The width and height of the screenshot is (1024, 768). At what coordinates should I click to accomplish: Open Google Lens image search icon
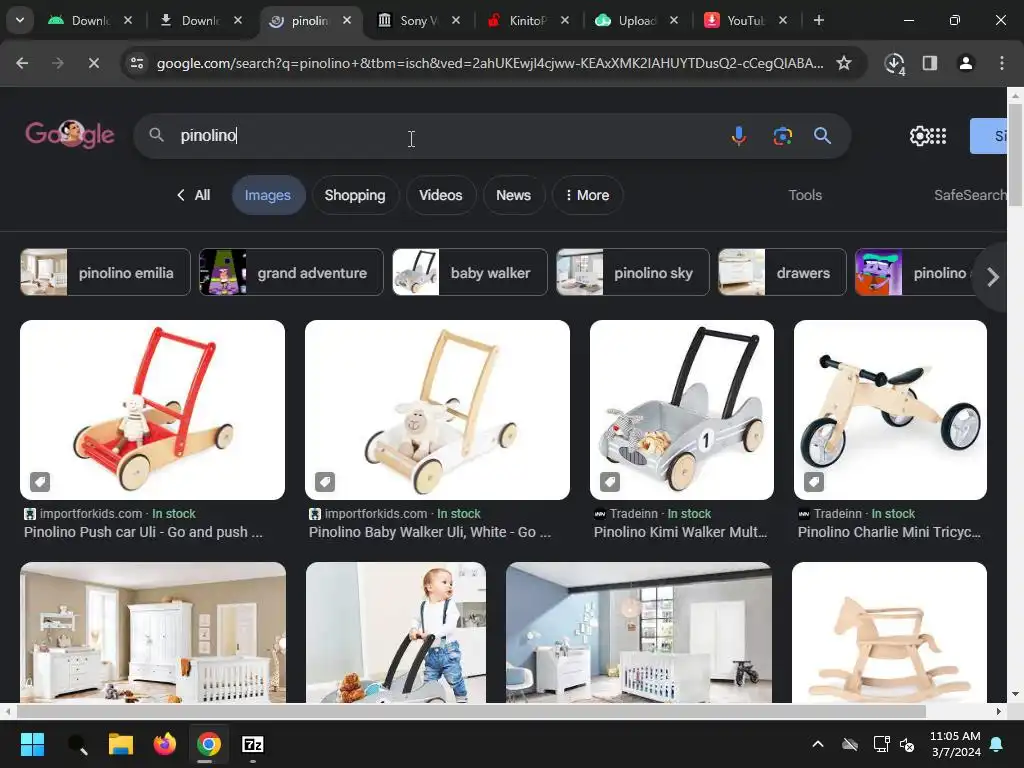782,136
